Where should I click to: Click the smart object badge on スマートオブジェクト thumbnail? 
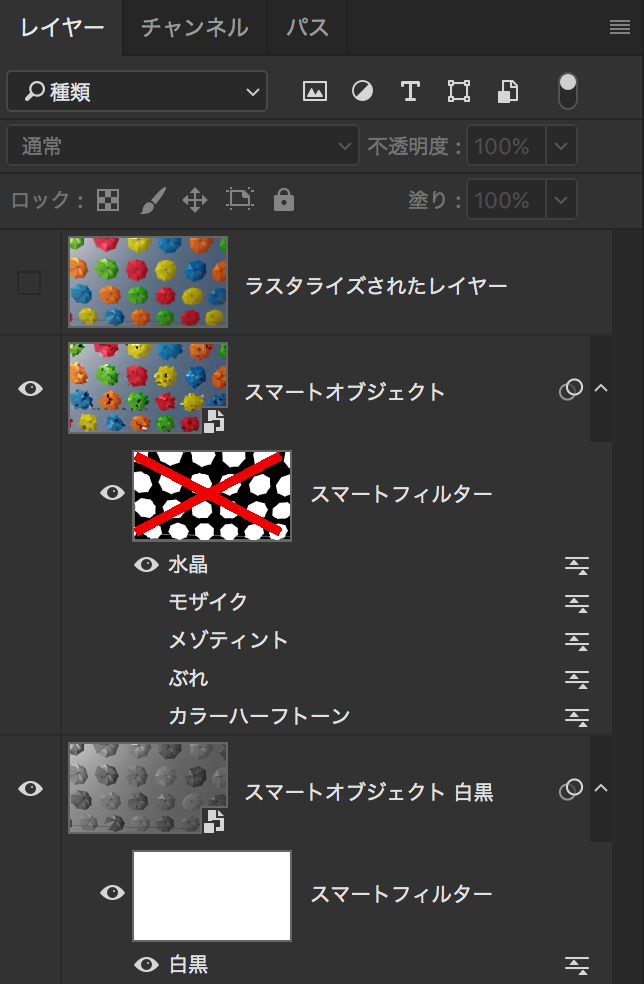[214, 421]
